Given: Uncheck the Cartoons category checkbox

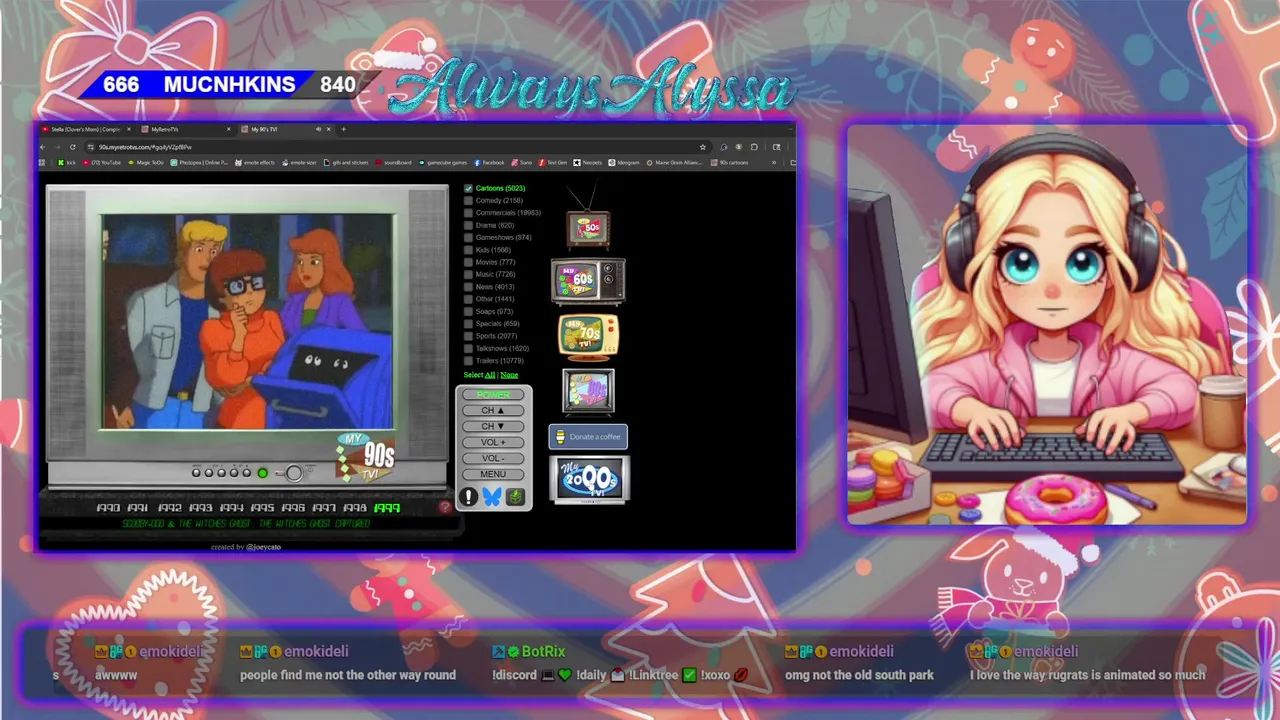Looking at the screenshot, I should [x=468, y=188].
